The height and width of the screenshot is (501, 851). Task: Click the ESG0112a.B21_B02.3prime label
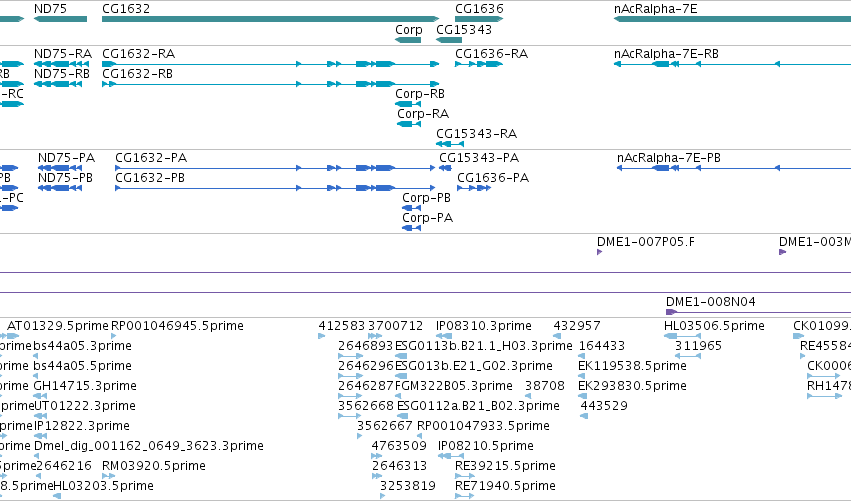tap(478, 406)
